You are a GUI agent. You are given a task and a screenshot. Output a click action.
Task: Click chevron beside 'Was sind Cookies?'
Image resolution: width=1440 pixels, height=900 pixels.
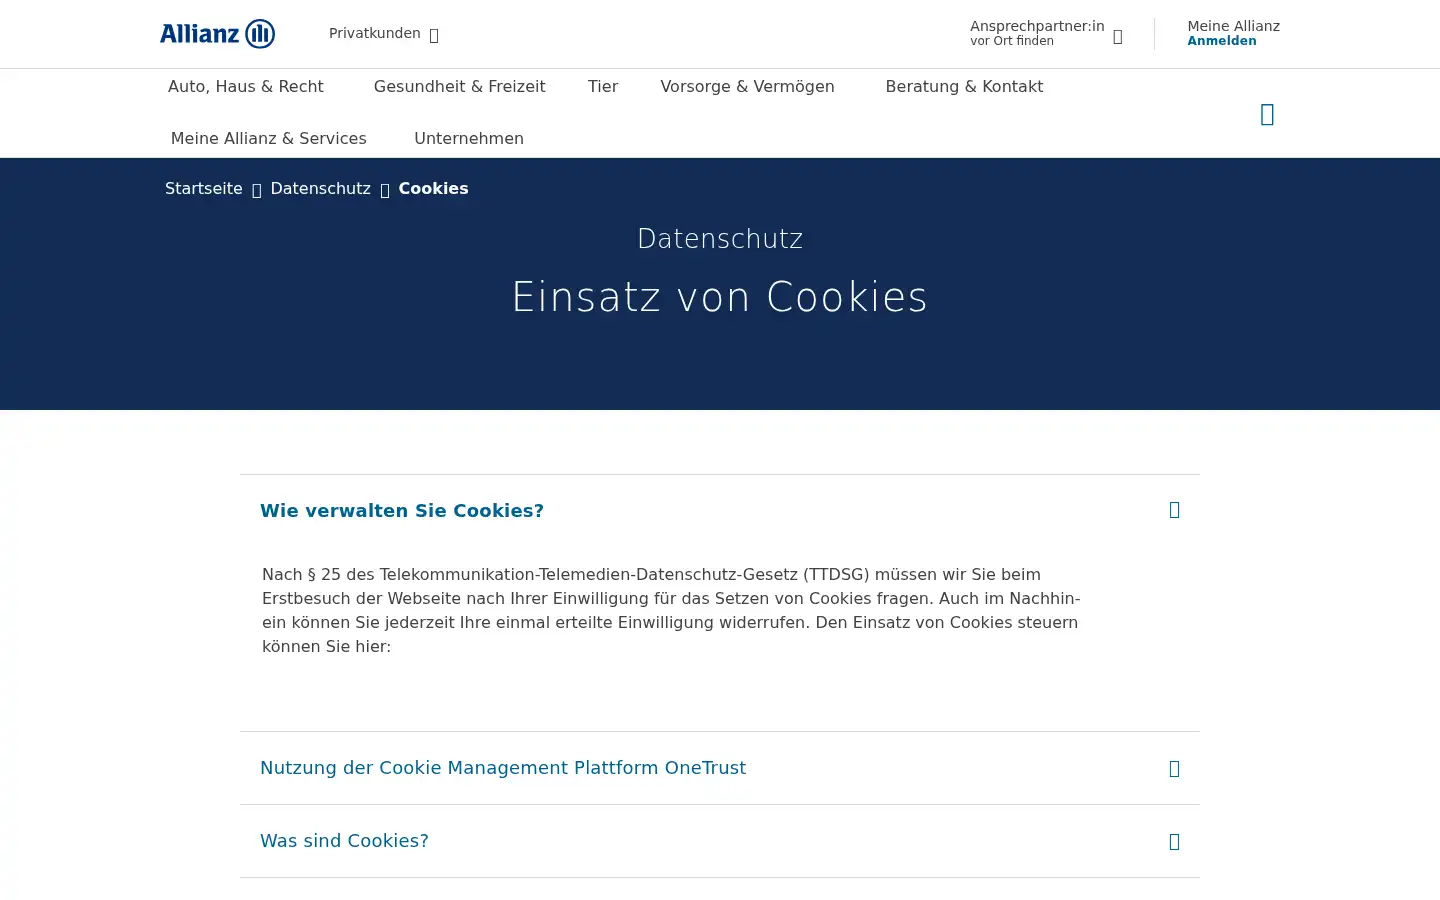[1175, 842]
